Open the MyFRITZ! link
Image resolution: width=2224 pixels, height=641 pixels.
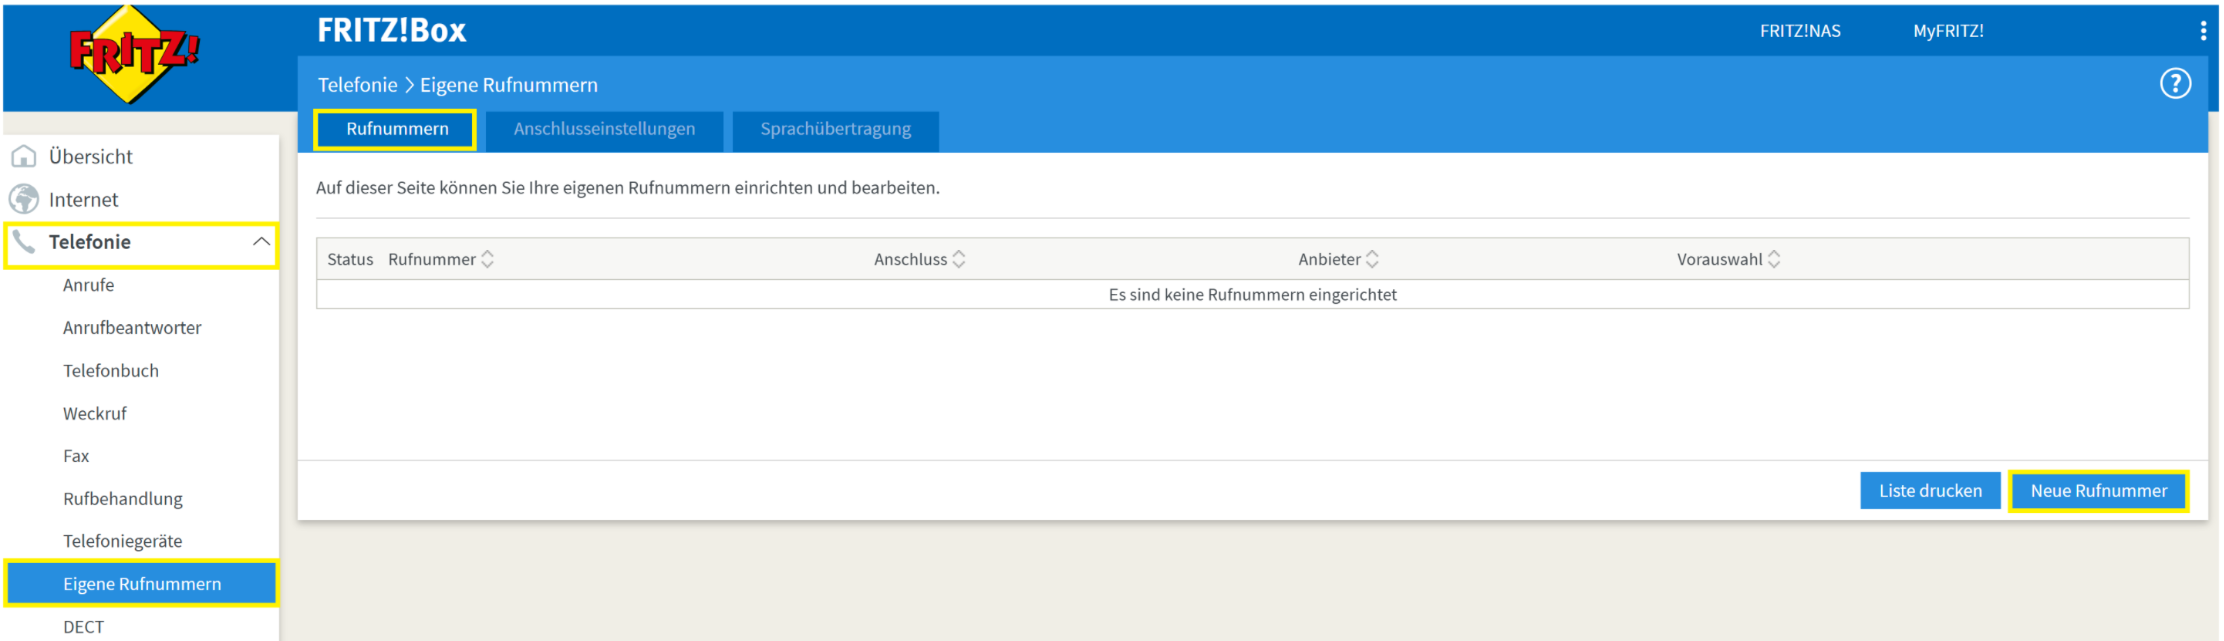click(x=1948, y=31)
